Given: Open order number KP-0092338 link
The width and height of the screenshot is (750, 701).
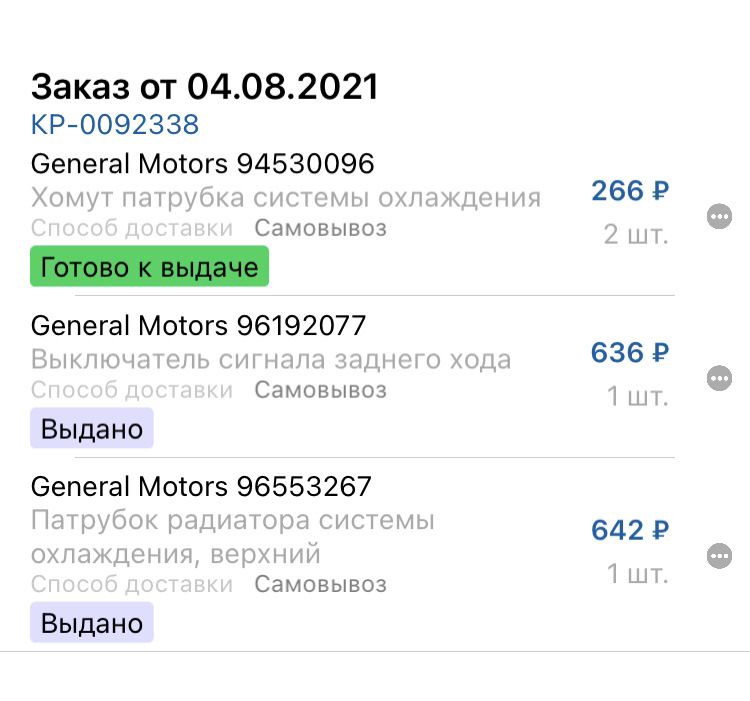Looking at the screenshot, I should click(115, 125).
